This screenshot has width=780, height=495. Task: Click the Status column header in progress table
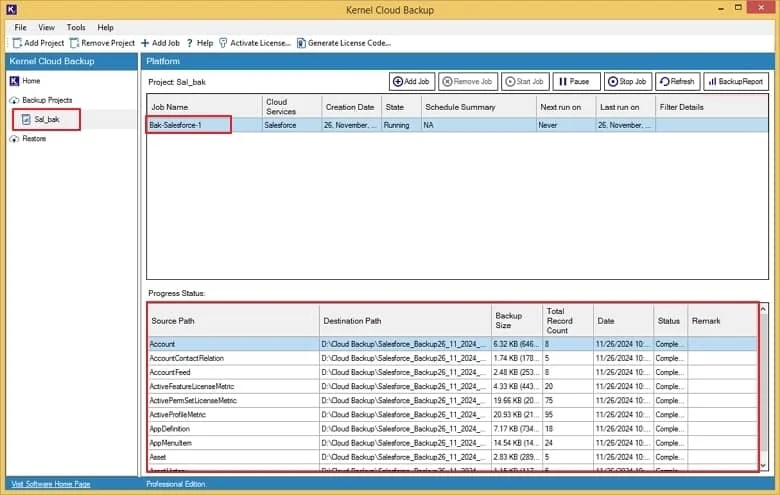(670, 321)
